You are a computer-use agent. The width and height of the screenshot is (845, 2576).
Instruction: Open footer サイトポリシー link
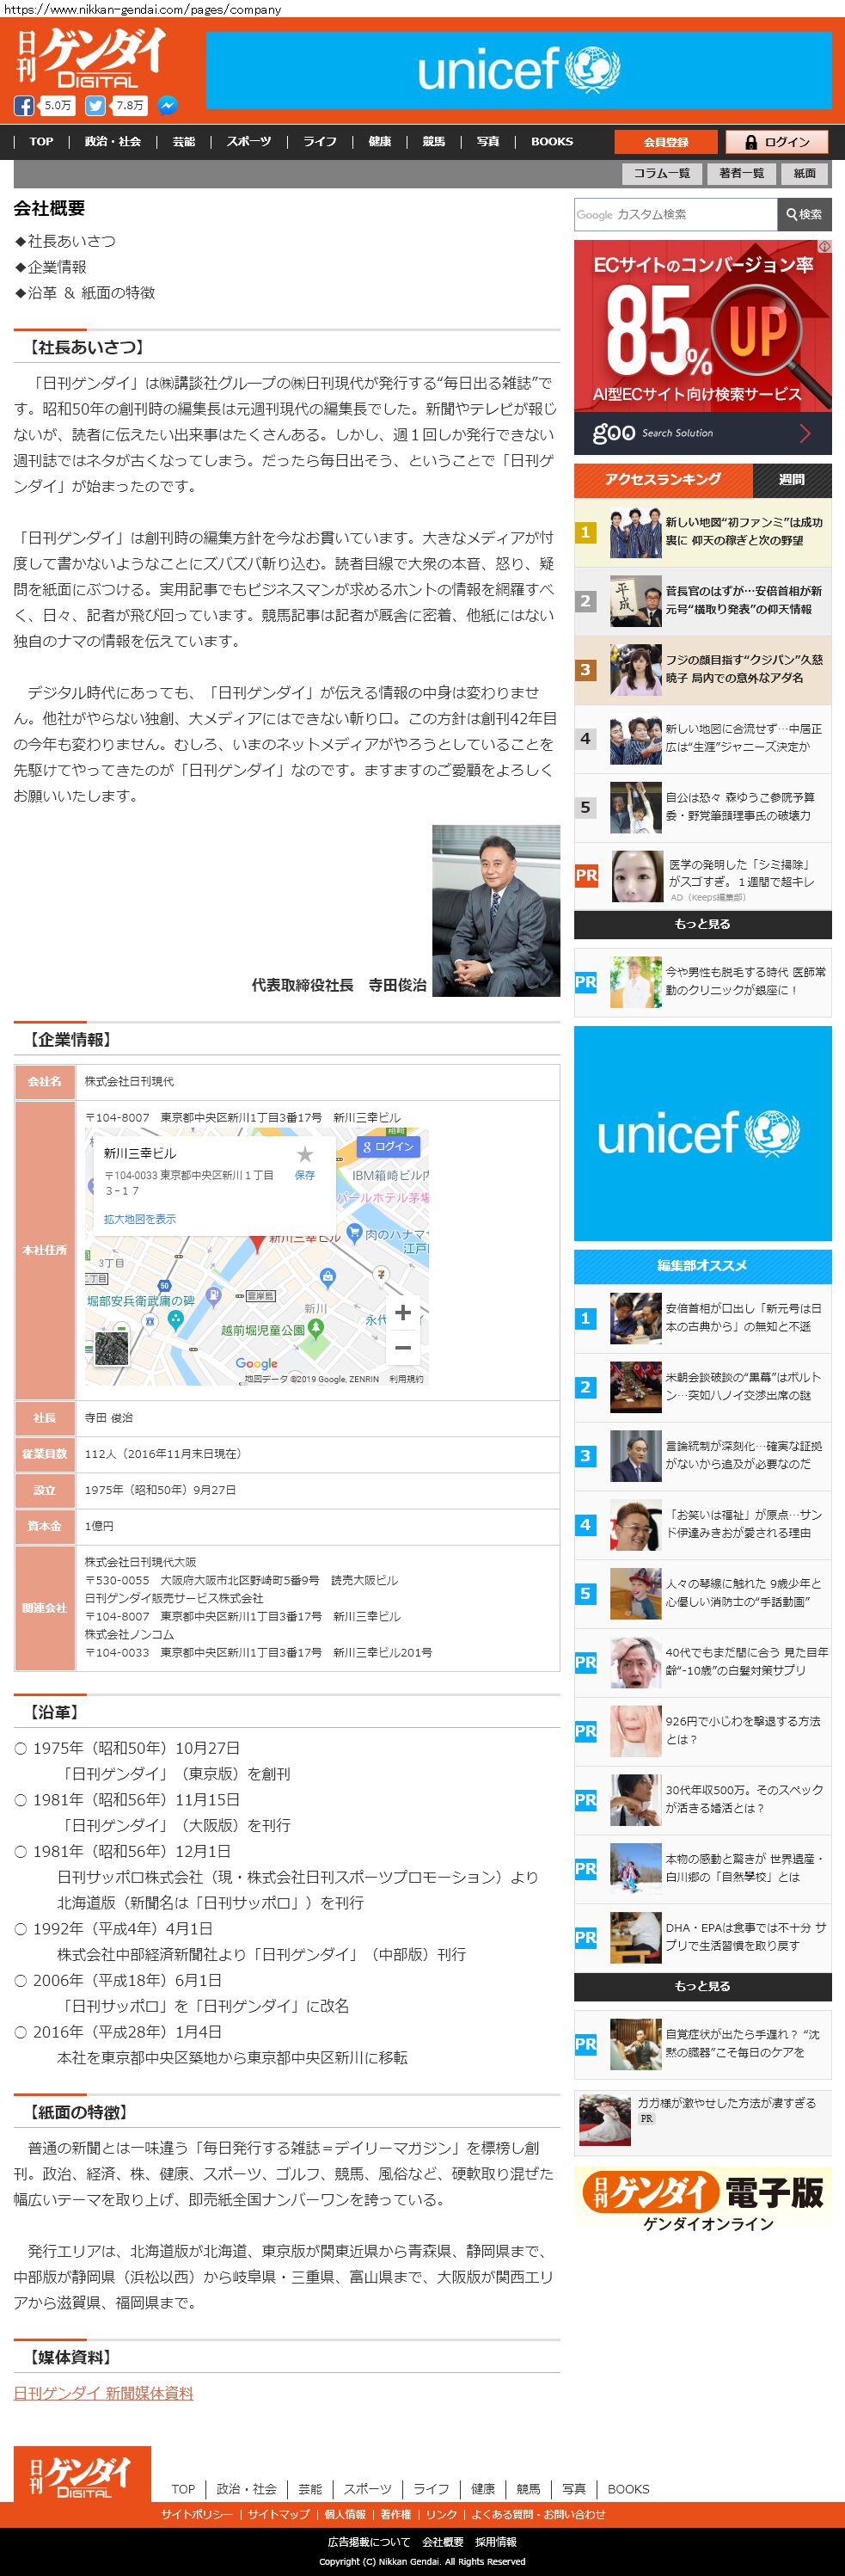pos(196,2514)
